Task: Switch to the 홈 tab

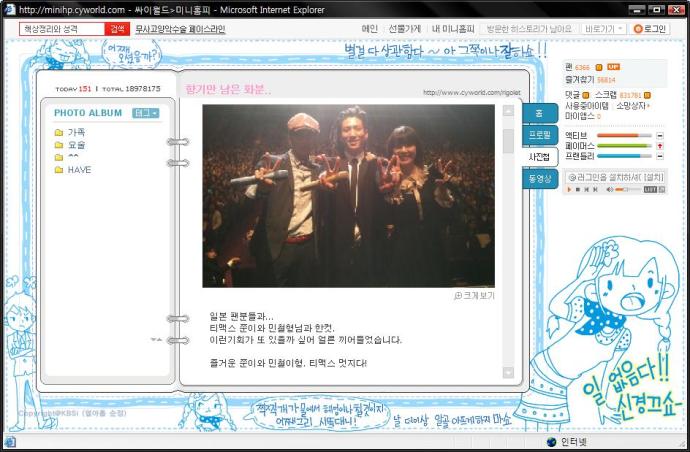Action: (540, 114)
